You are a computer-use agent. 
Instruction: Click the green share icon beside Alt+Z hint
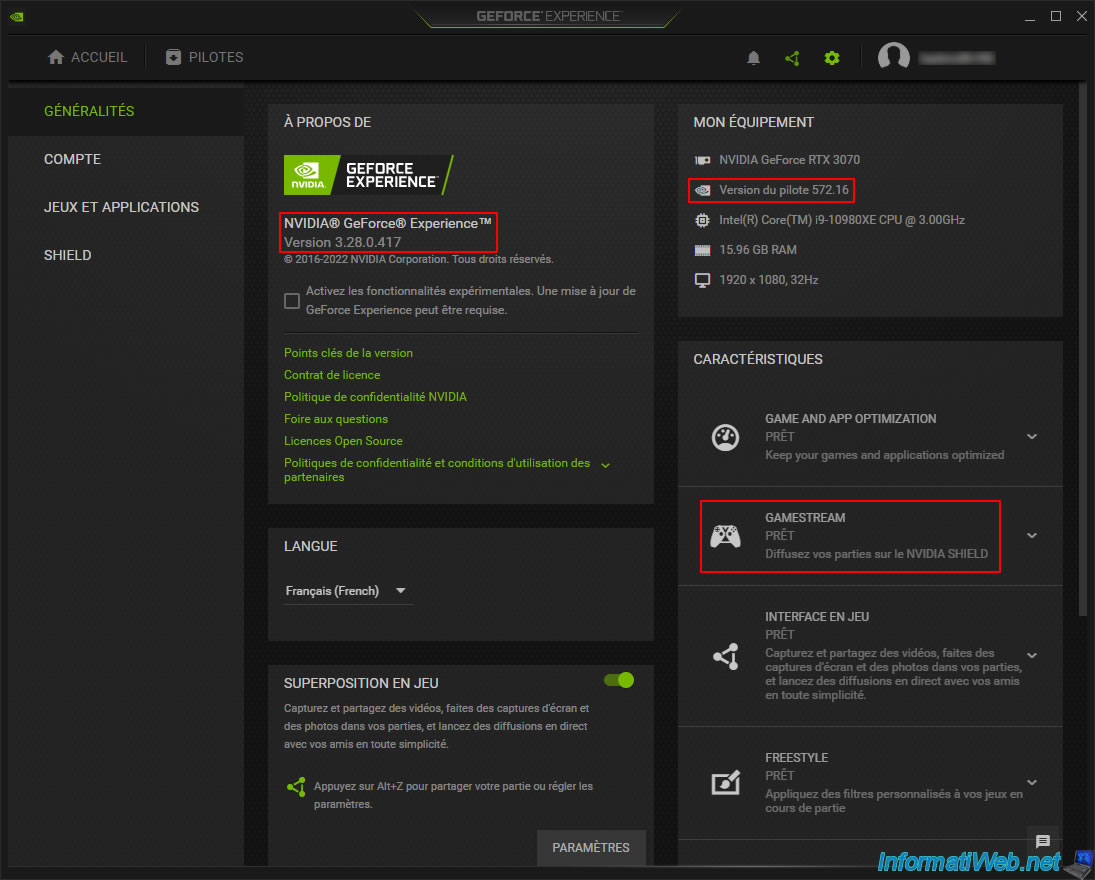point(296,787)
